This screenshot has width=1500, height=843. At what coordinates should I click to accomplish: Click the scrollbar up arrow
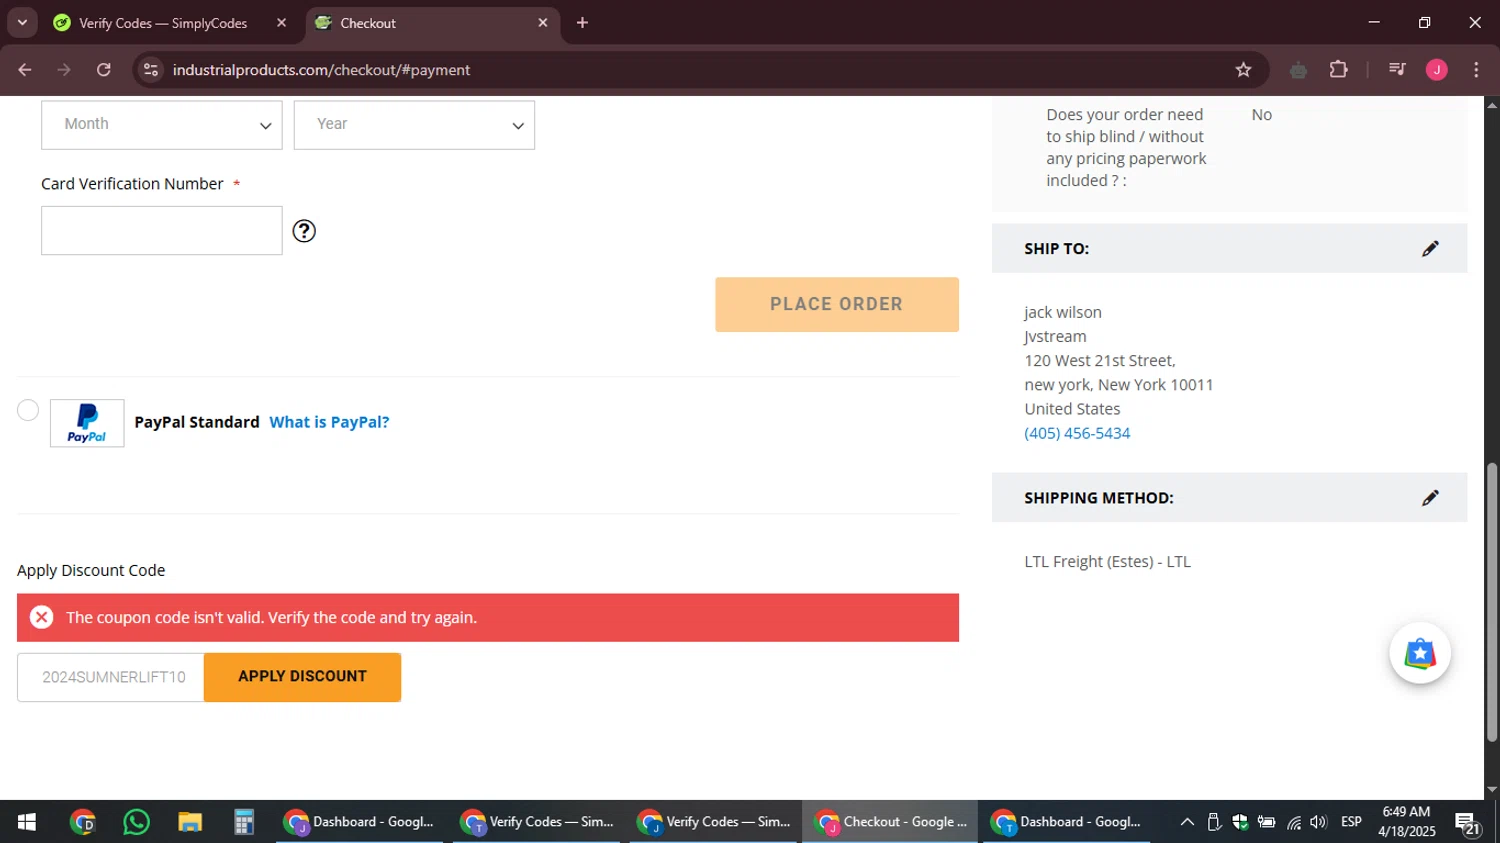click(x=1492, y=104)
